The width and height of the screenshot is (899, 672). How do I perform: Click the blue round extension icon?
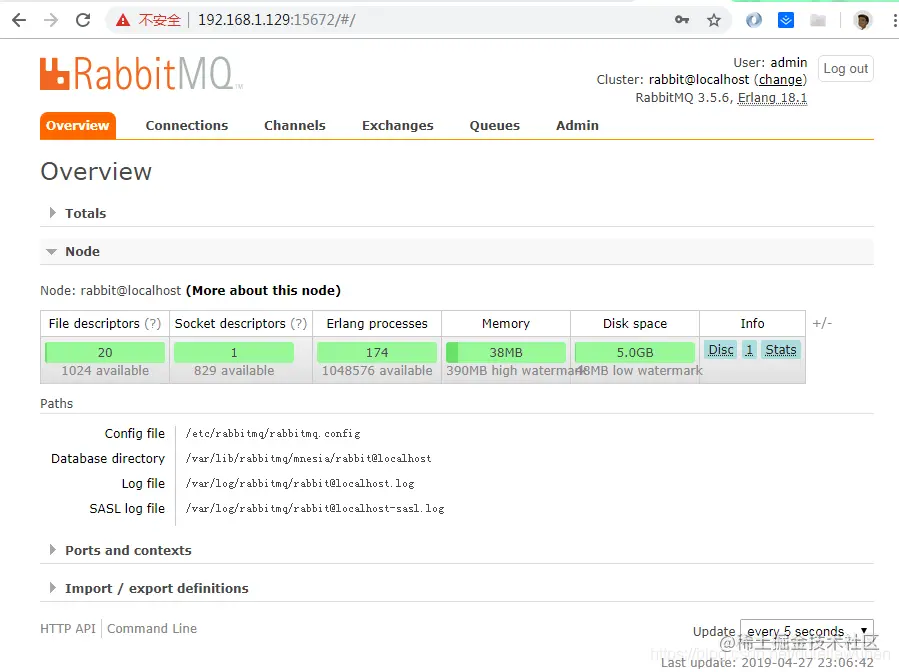coord(754,20)
